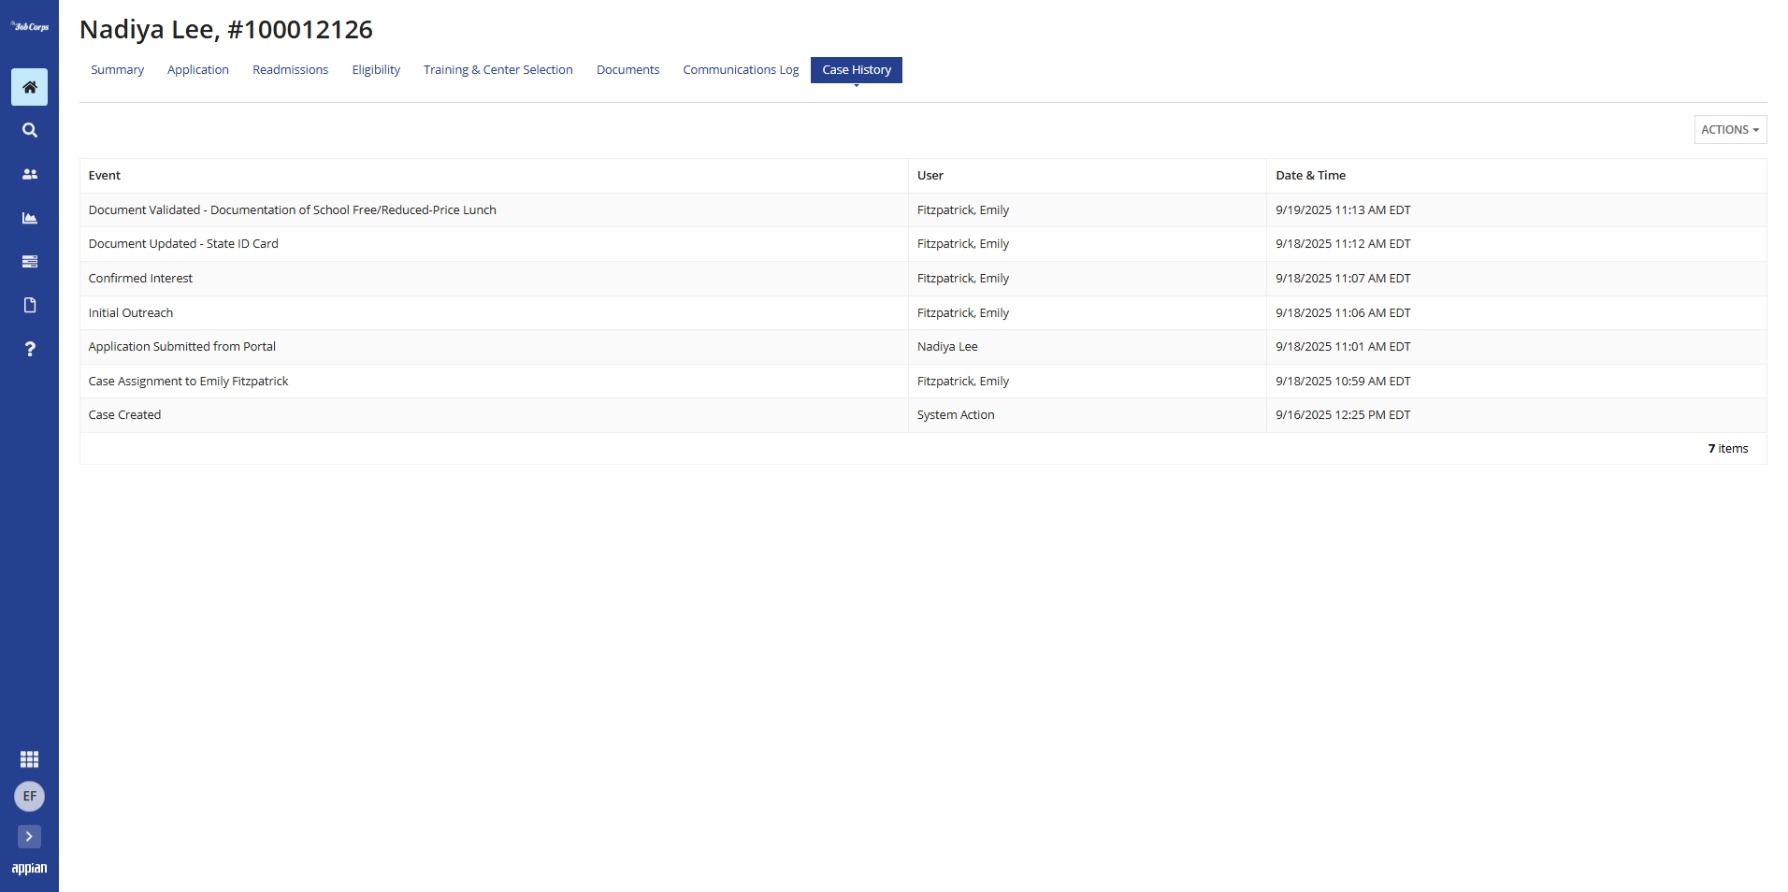Open the Home icon in sidebar
Image resolution: width=1788 pixels, height=892 pixels.
(x=29, y=87)
